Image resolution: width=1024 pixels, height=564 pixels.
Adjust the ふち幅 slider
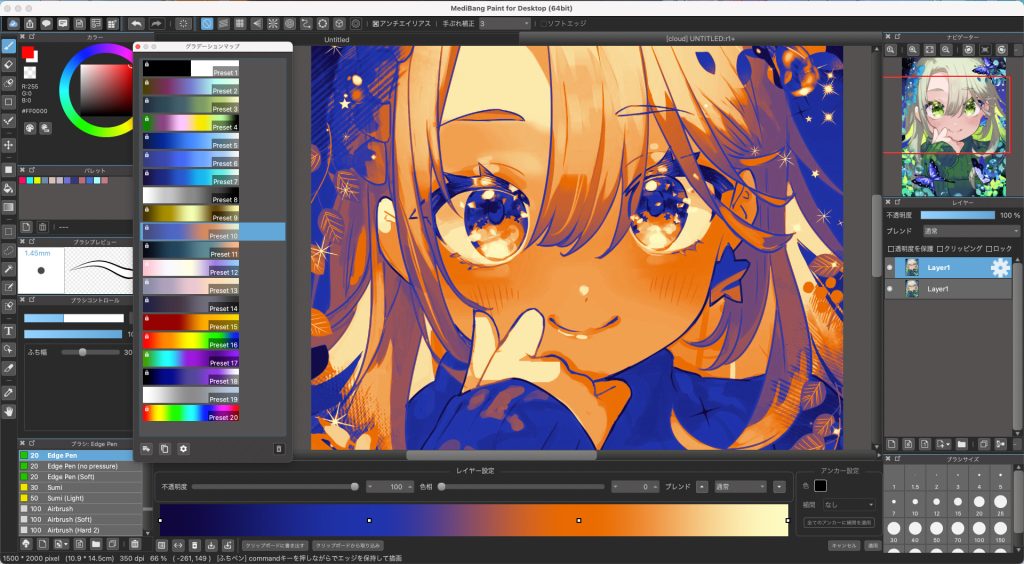(x=90, y=352)
